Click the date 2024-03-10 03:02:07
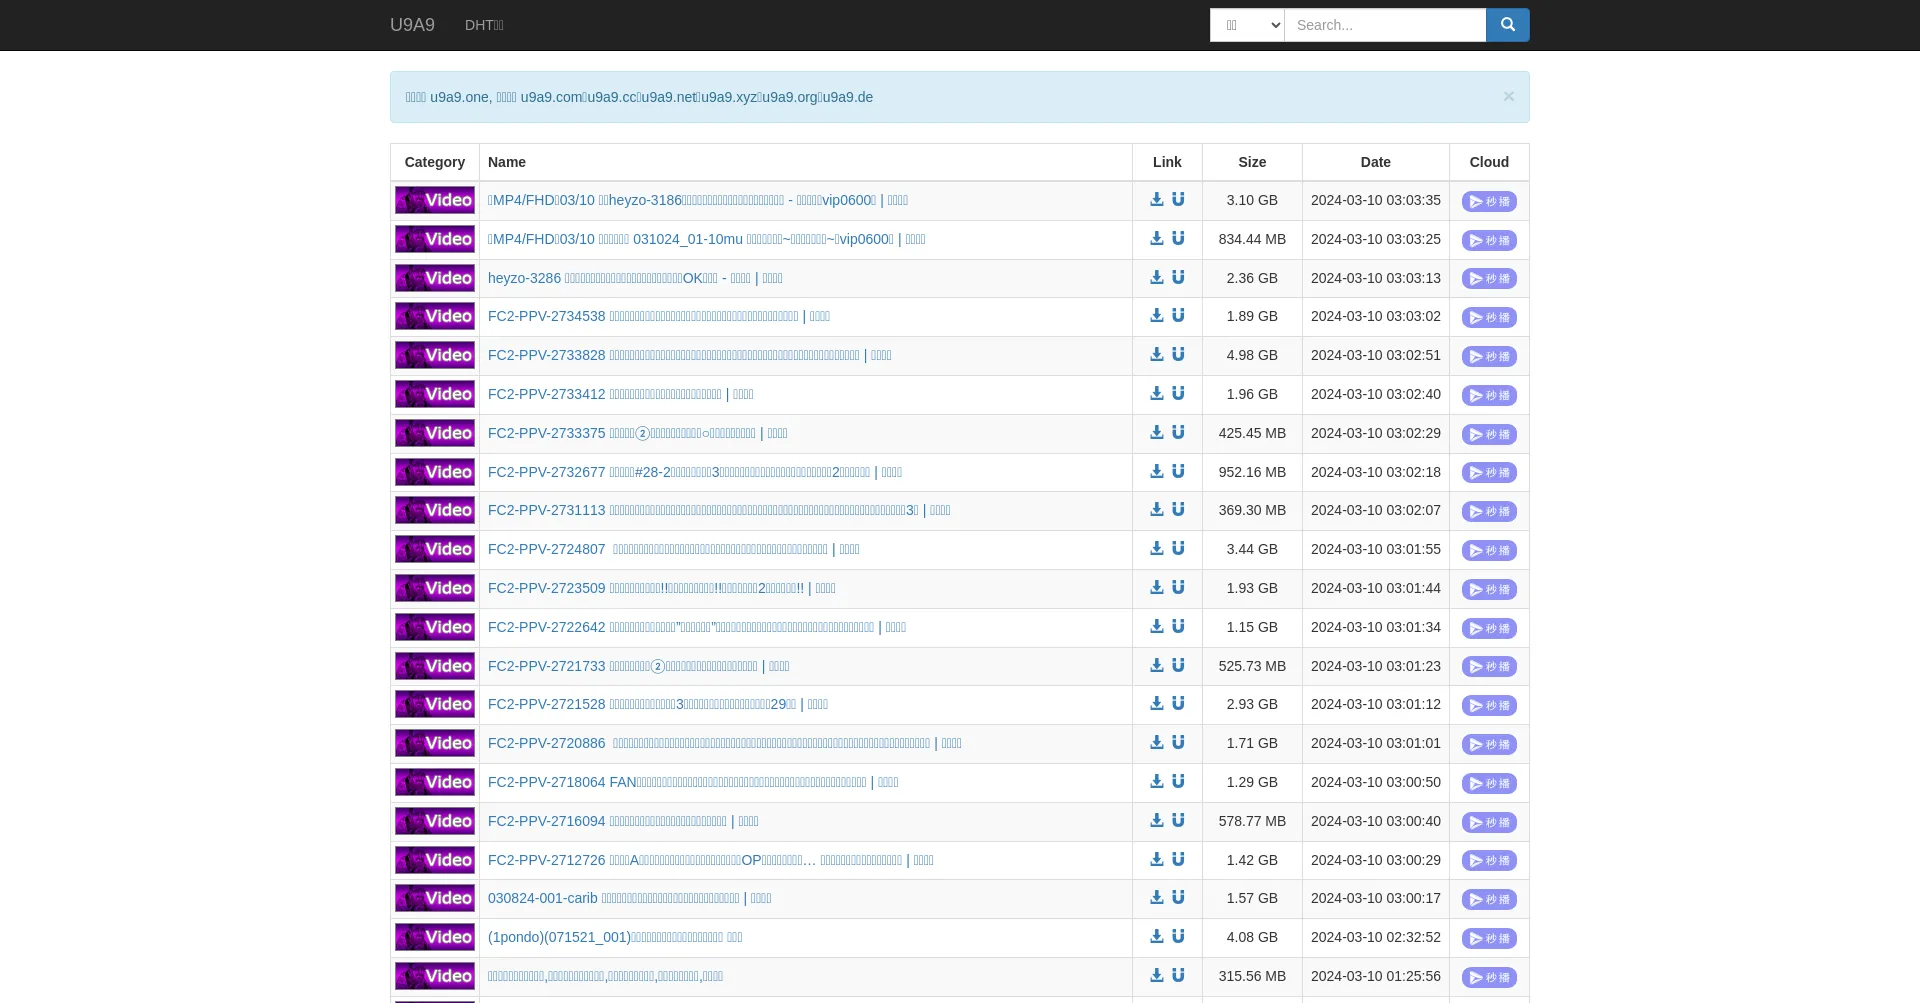 click(1376, 510)
